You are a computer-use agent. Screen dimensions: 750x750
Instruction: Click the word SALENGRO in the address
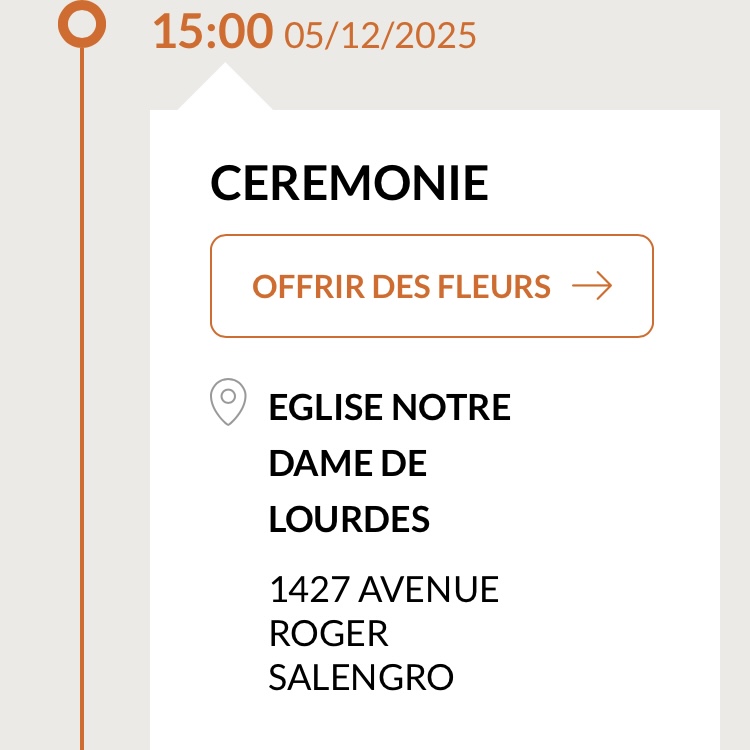(361, 678)
